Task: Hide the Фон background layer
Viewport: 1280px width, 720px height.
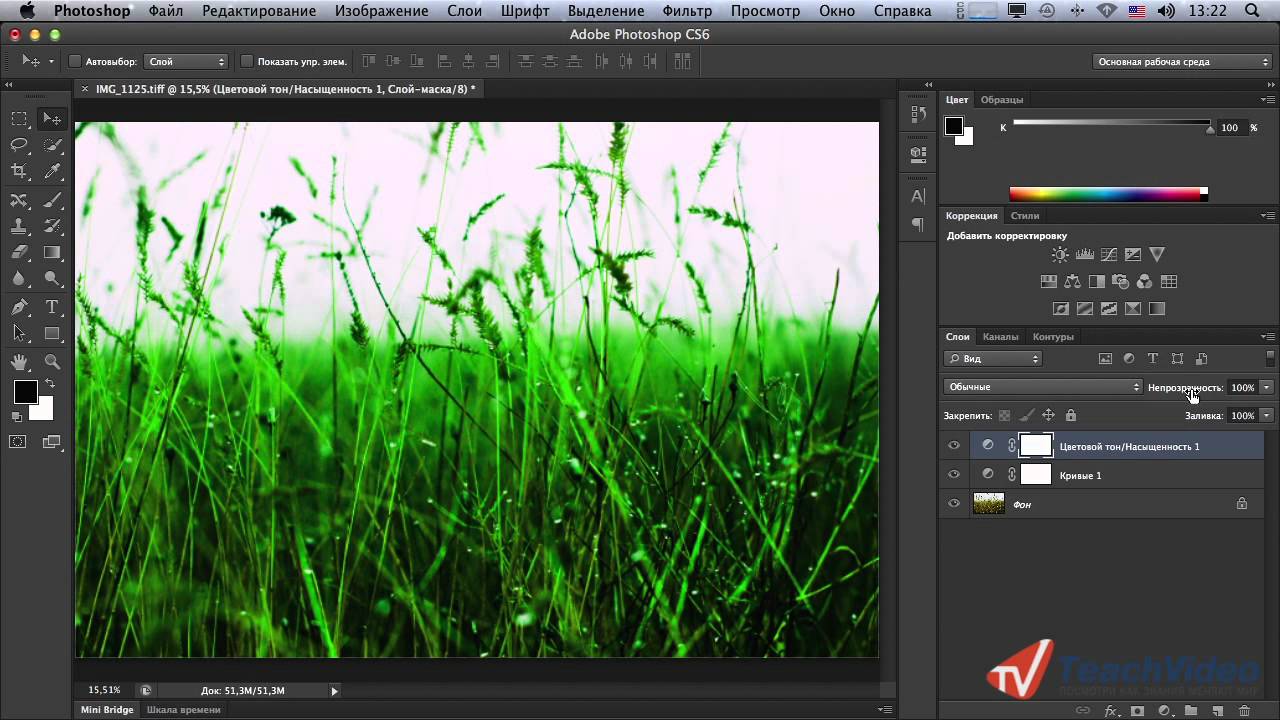Action: 953,504
